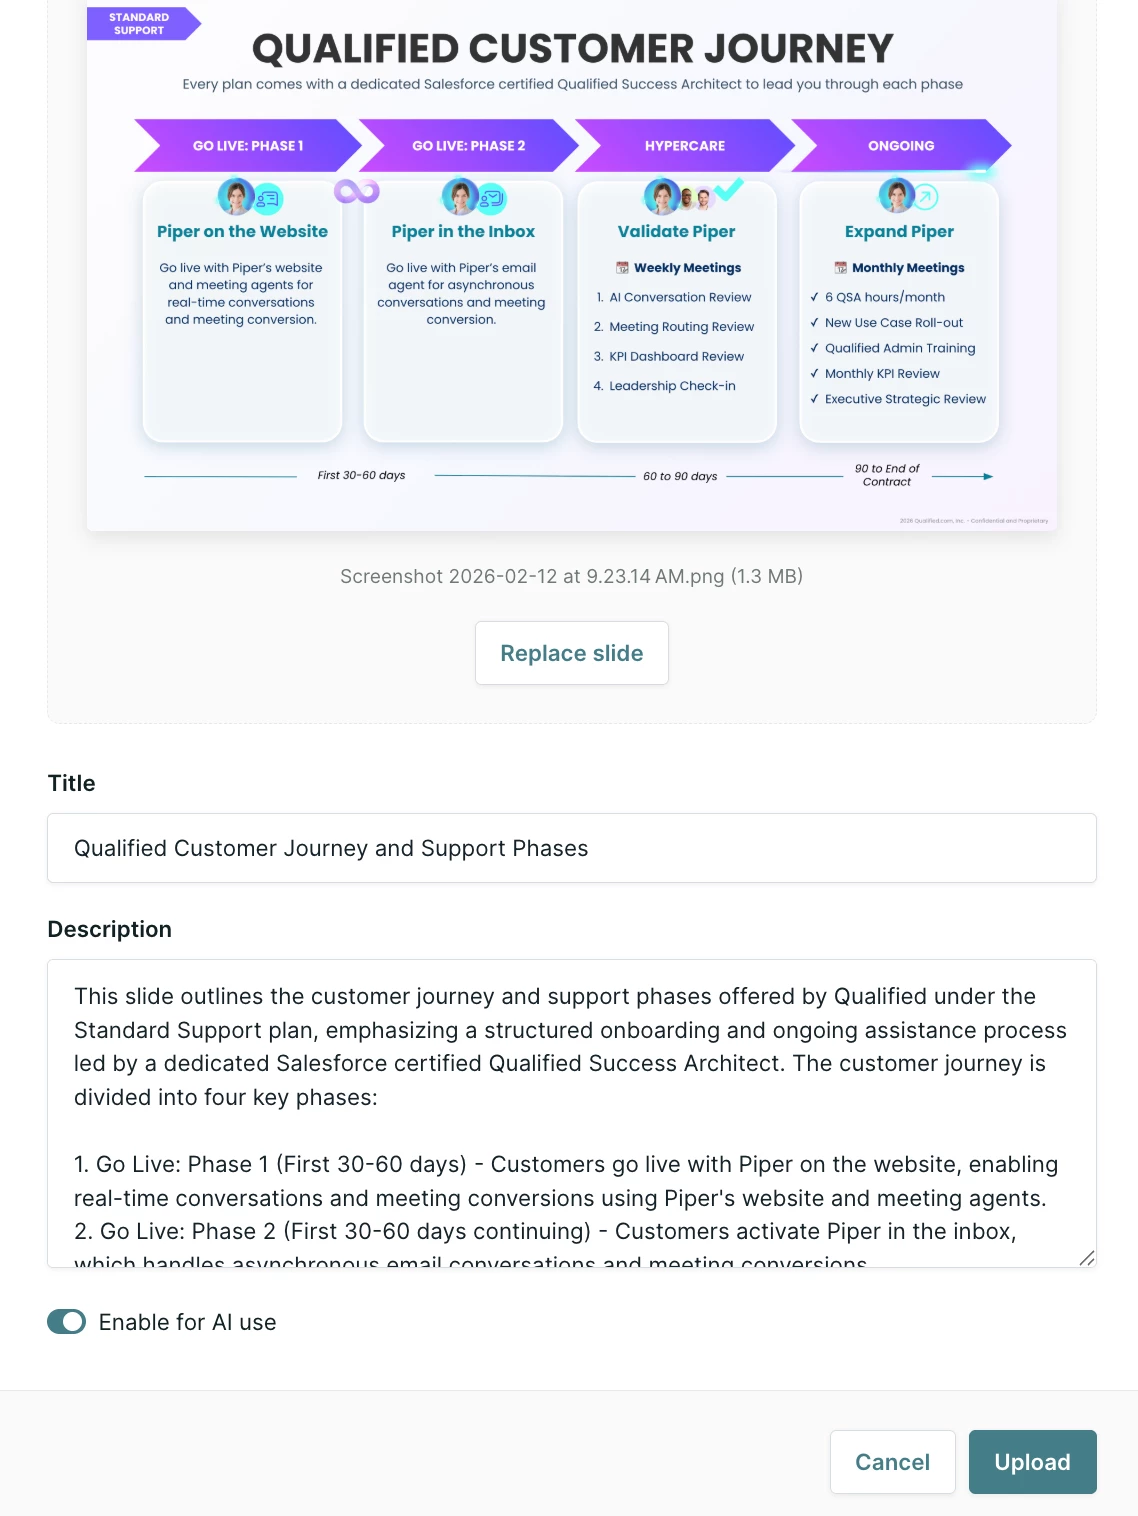The image size is (1138, 1516).
Task: Click the screenshot filename caption text
Action: click(x=571, y=576)
